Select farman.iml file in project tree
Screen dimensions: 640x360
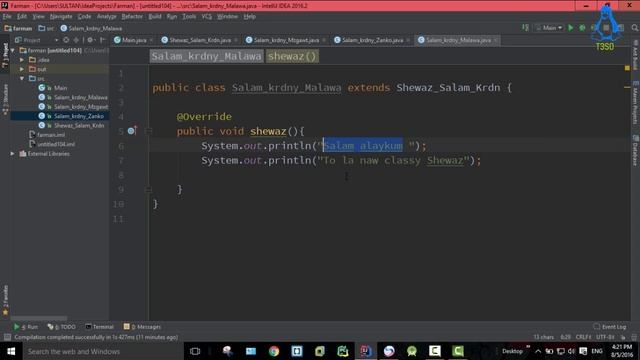51,135
